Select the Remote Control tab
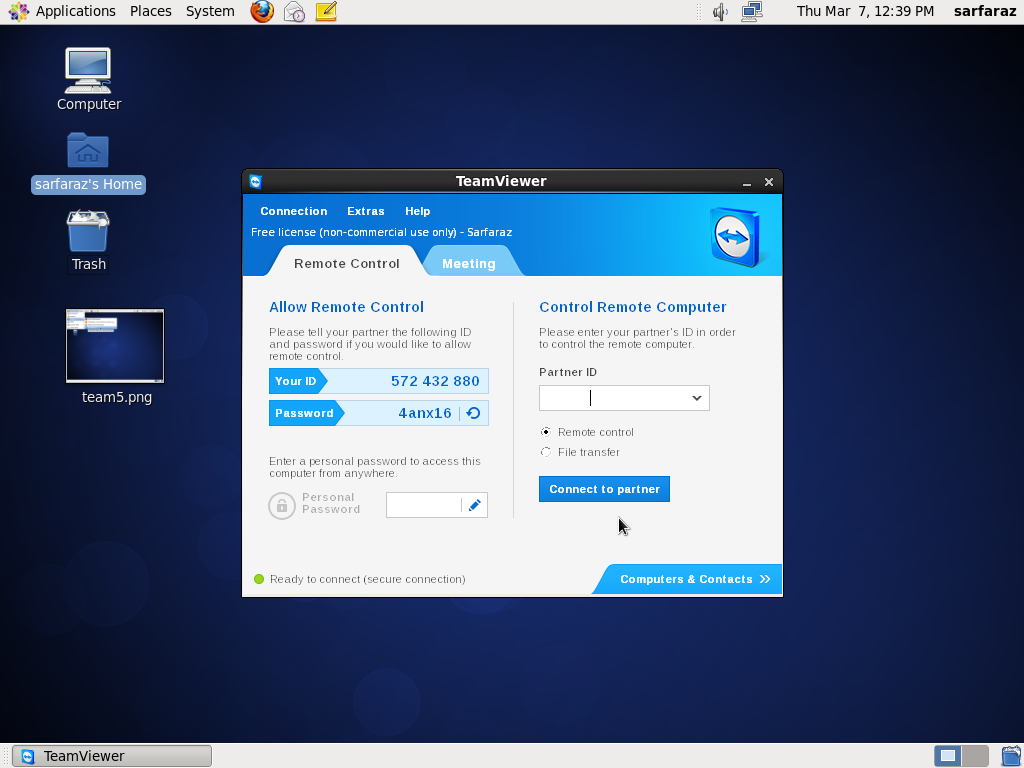The height and width of the screenshot is (768, 1024). [346, 263]
